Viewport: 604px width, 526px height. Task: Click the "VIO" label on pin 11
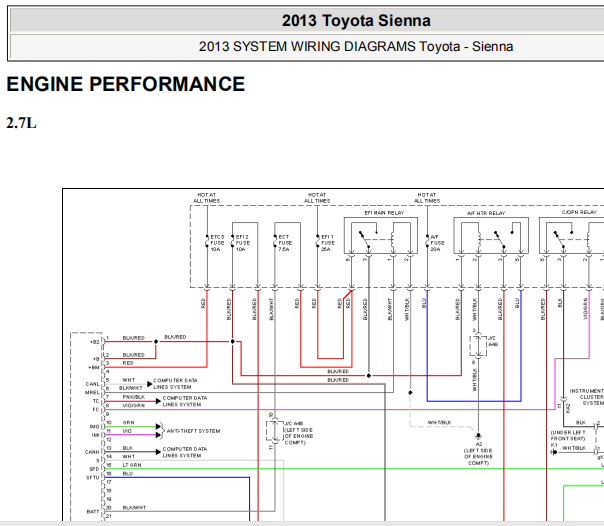[x=127, y=431]
